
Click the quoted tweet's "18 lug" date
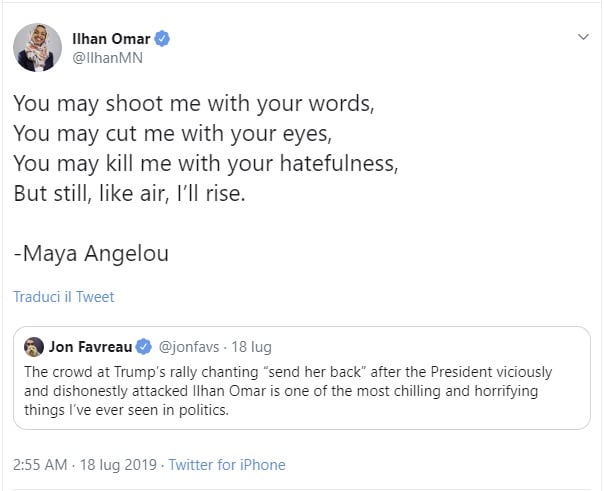click(252, 347)
